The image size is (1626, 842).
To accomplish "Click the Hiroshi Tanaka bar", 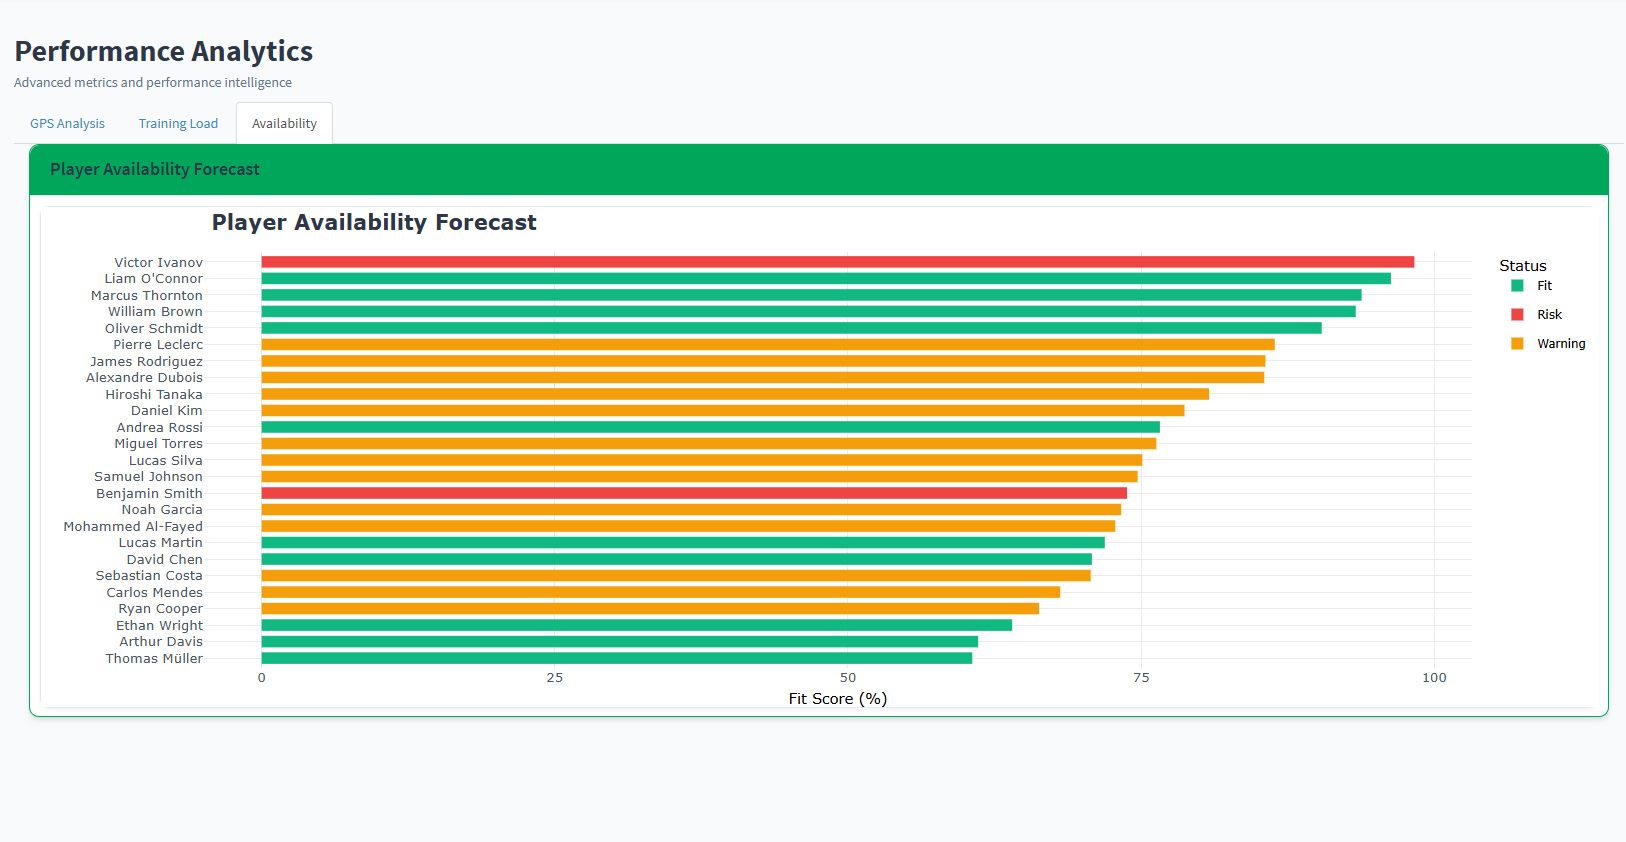I will [x=735, y=394].
